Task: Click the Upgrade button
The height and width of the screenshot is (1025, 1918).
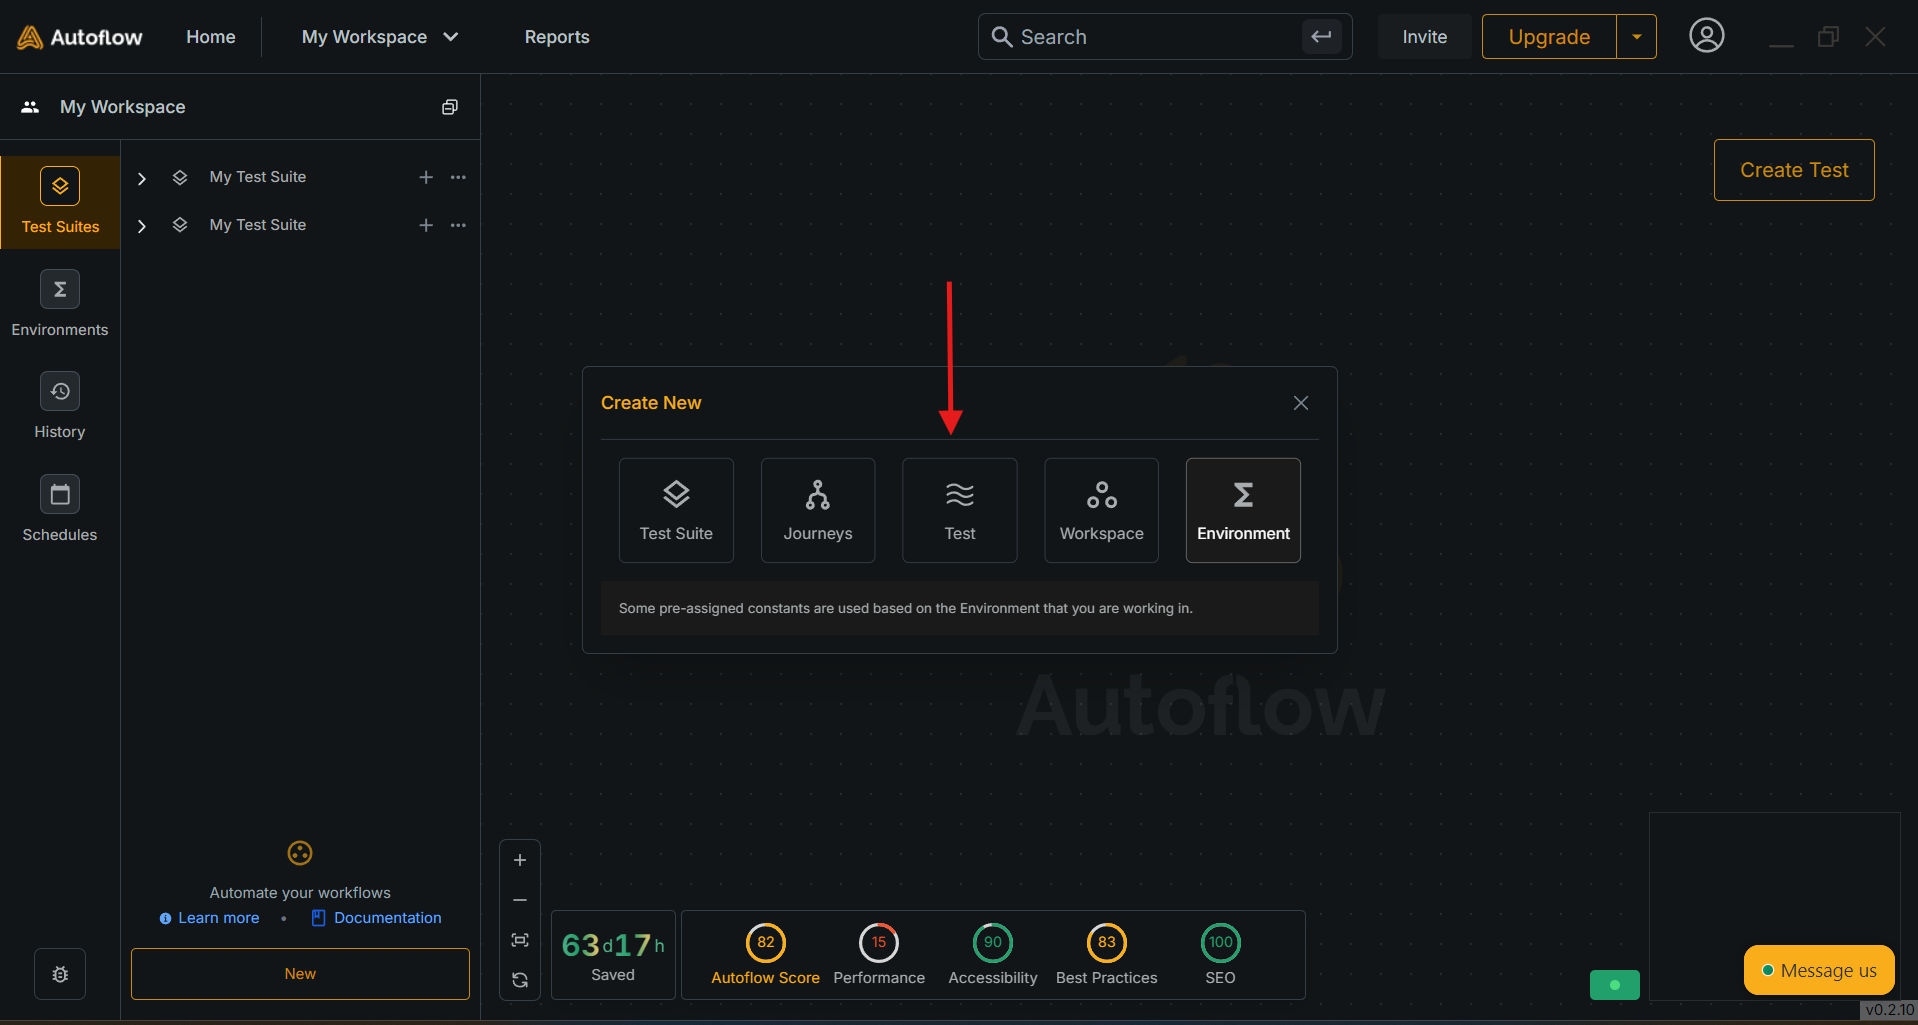Action: tap(1549, 37)
